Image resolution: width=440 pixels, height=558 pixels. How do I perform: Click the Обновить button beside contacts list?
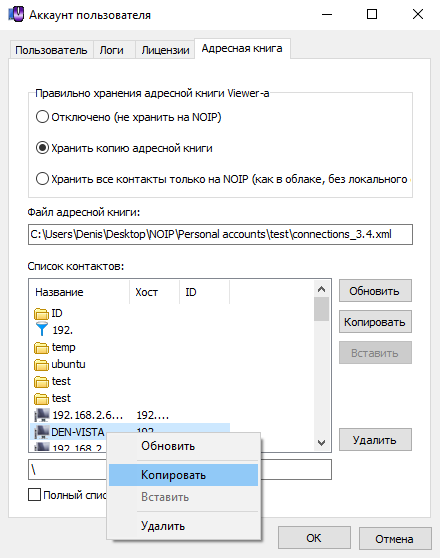(375, 291)
